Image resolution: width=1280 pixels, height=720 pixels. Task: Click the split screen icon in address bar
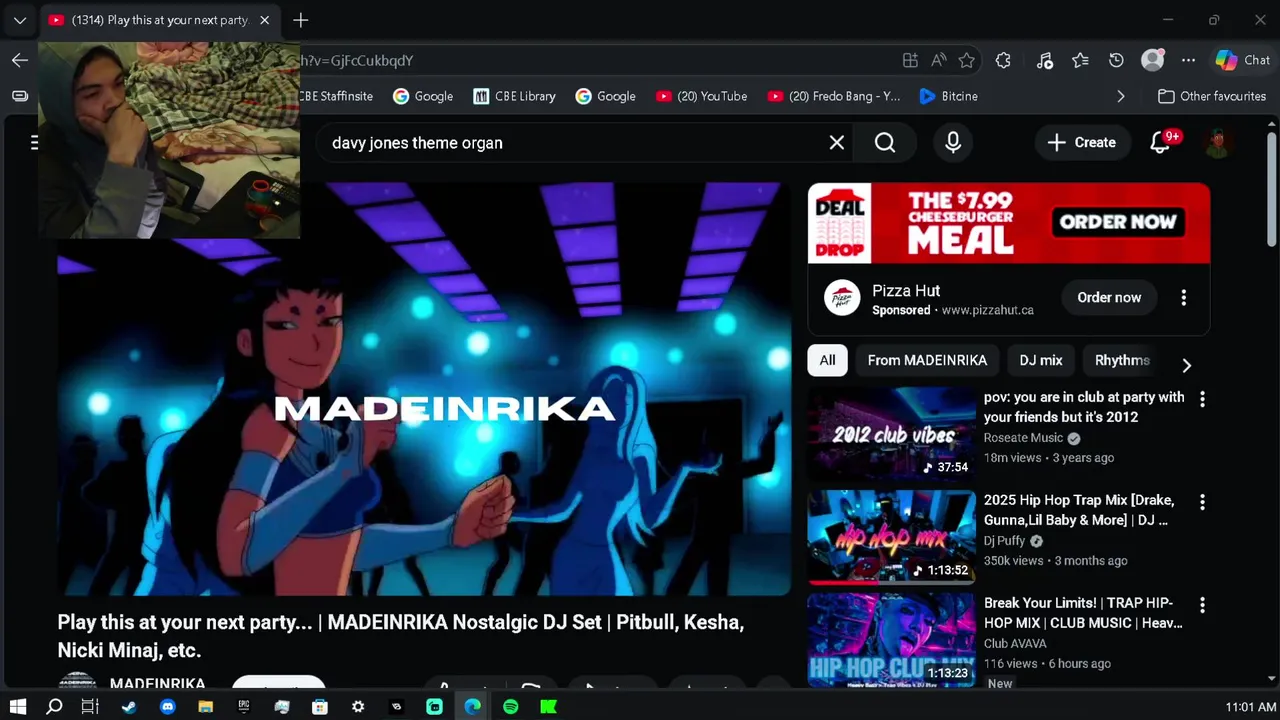coord(910,60)
